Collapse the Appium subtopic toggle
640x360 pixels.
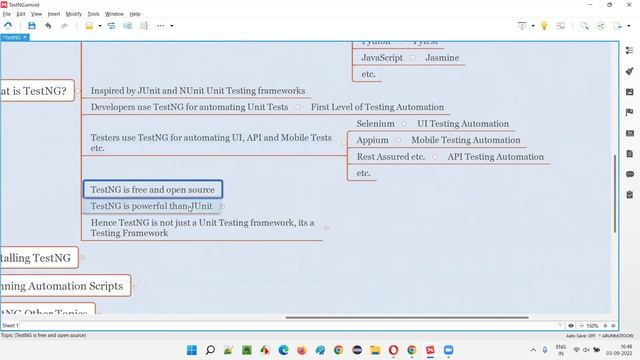click(x=398, y=140)
